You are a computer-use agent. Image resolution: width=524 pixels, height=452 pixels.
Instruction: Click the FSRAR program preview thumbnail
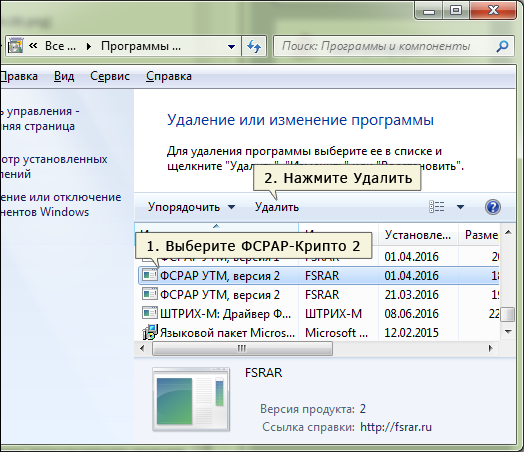(191, 399)
